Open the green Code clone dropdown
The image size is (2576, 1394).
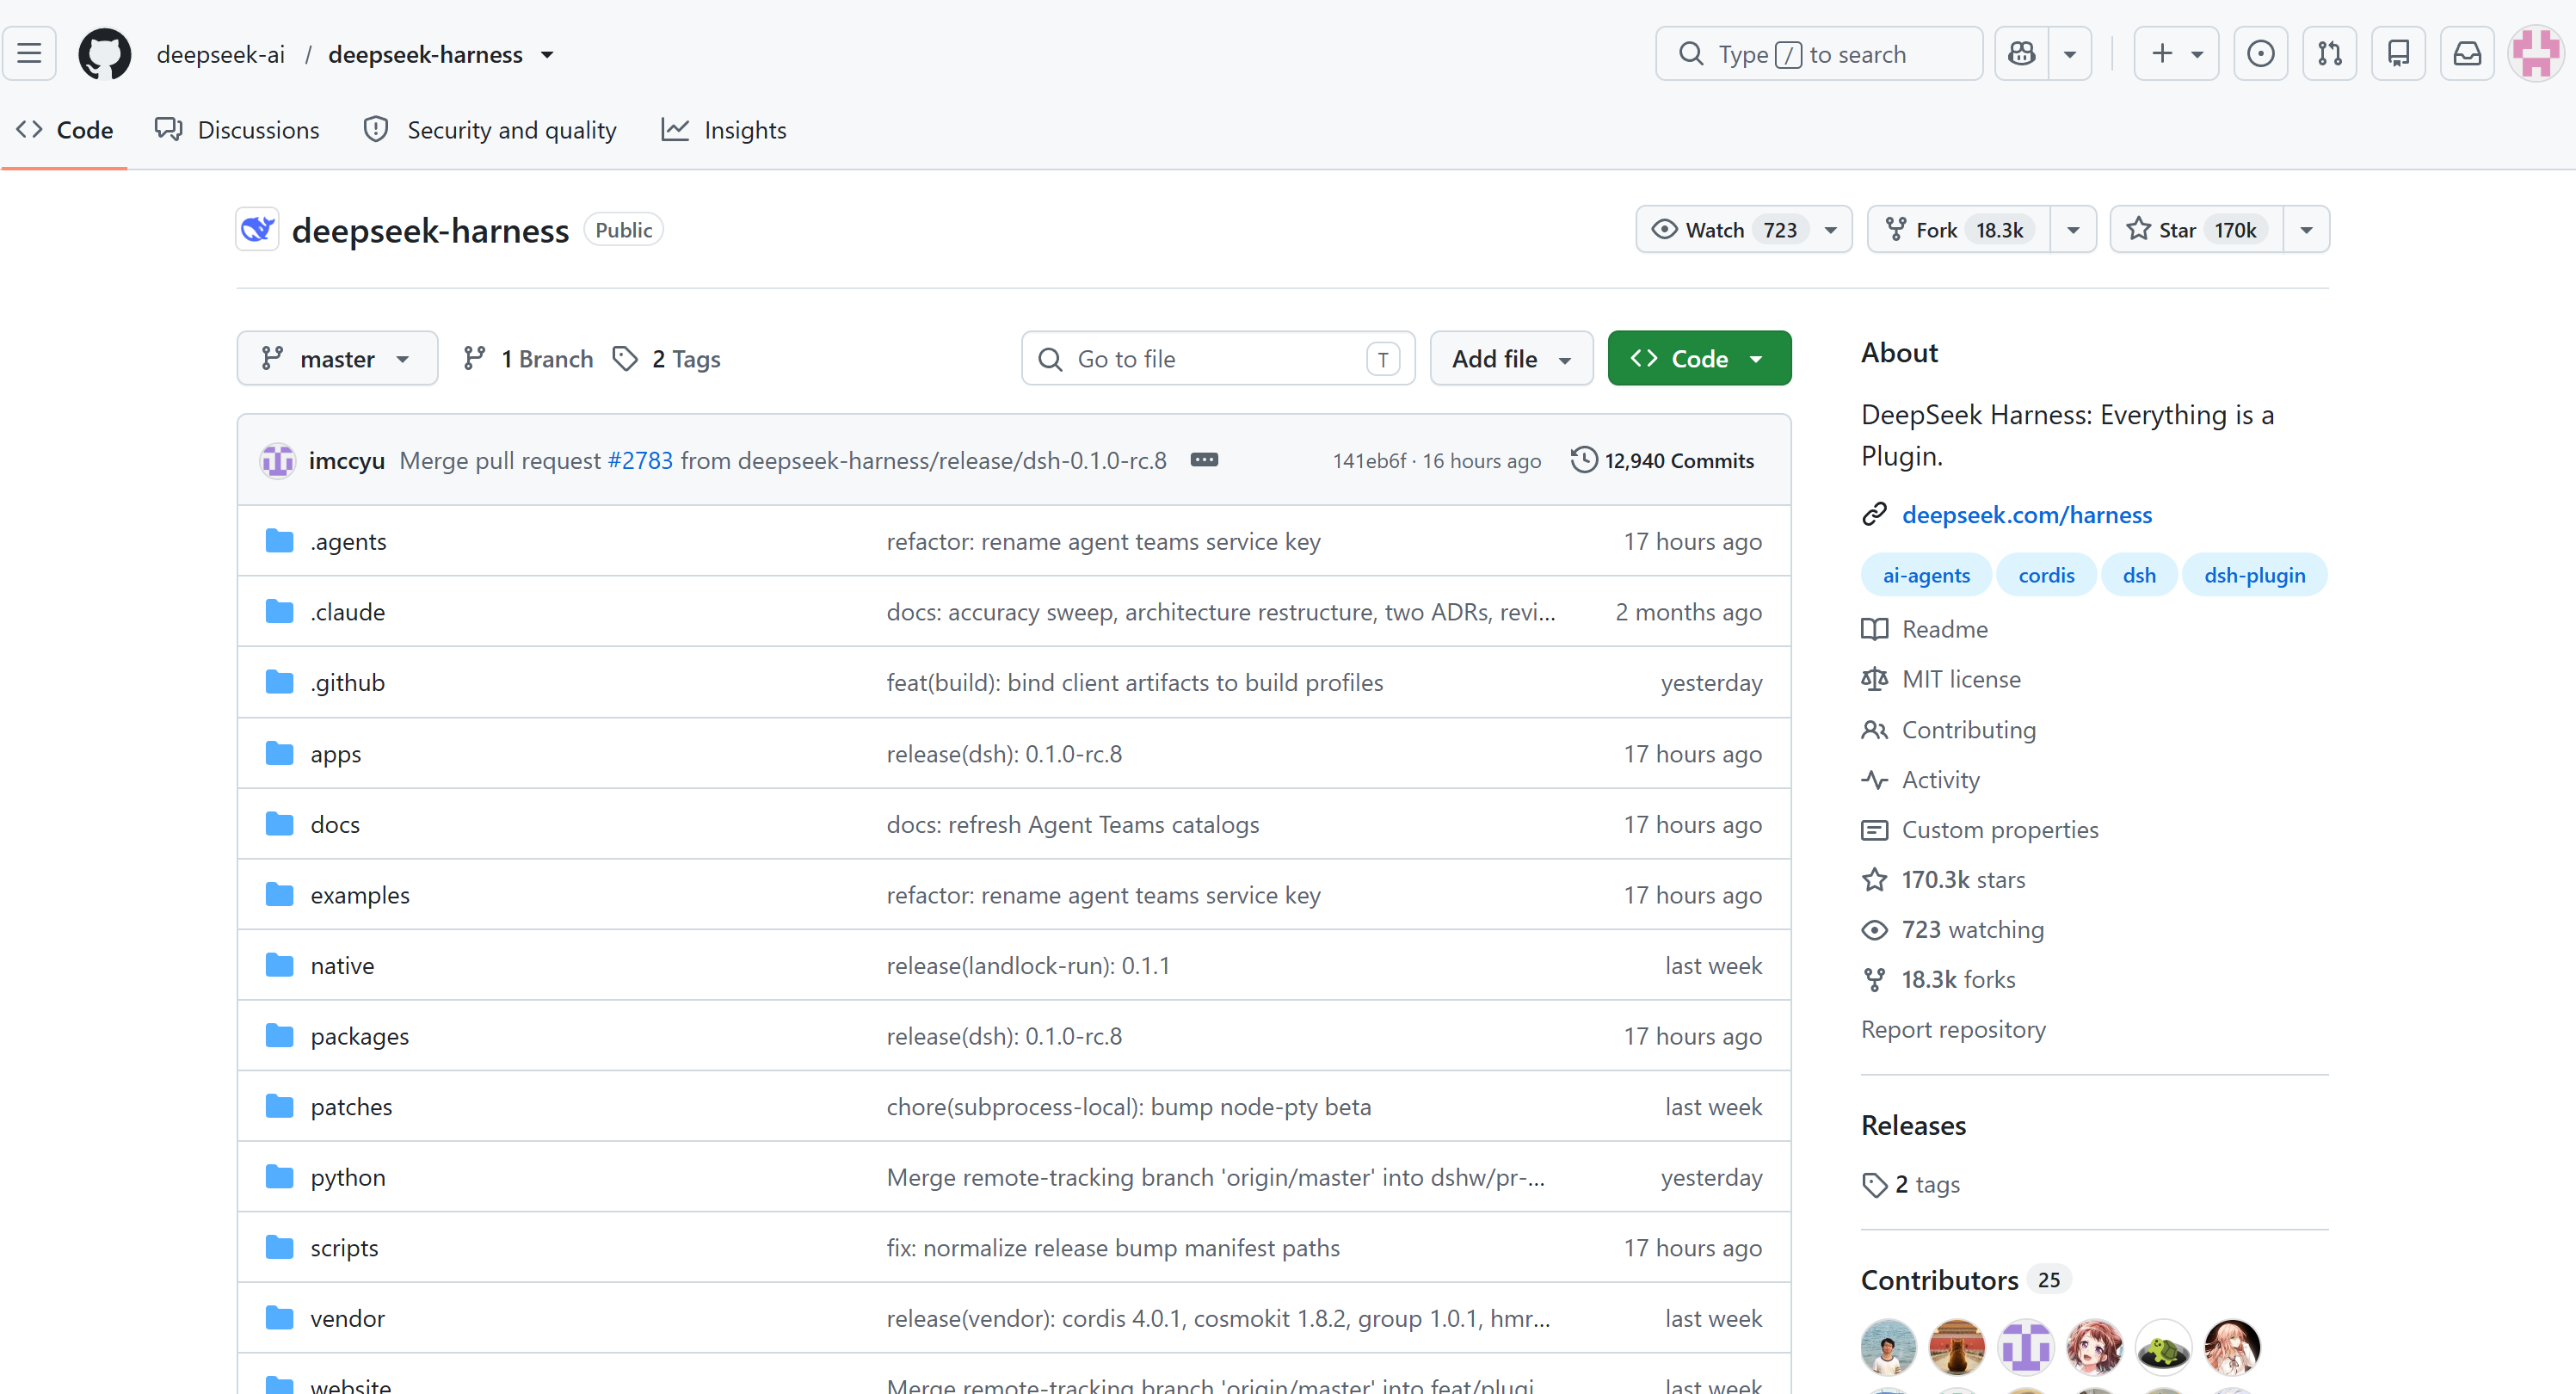[1699, 358]
